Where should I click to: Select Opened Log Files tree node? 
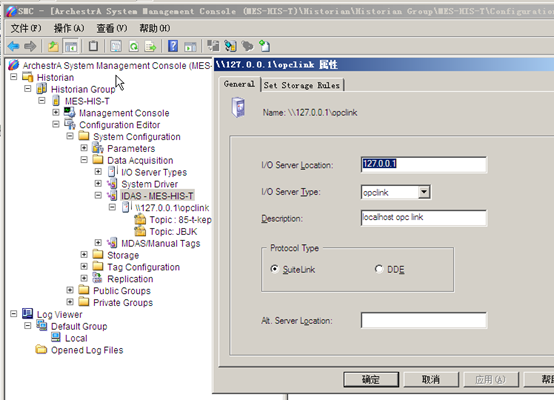[x=87, y=350]
